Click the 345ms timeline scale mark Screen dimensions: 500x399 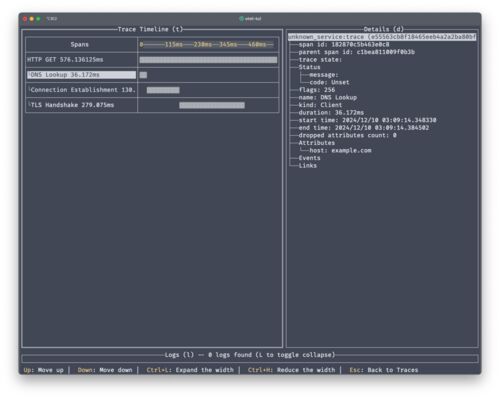tap(228, 44)
